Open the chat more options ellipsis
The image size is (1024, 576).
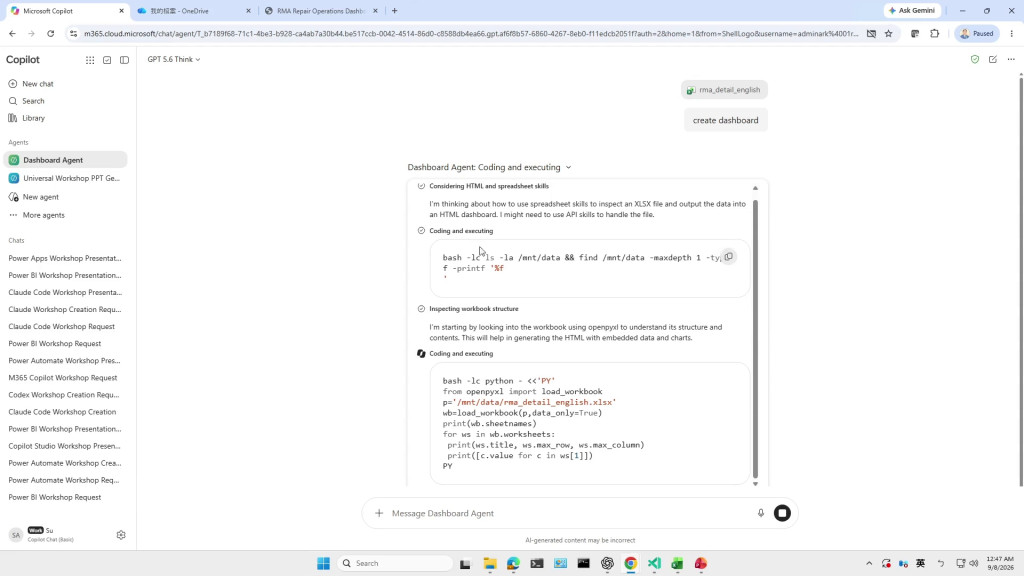pos(1011,59)
